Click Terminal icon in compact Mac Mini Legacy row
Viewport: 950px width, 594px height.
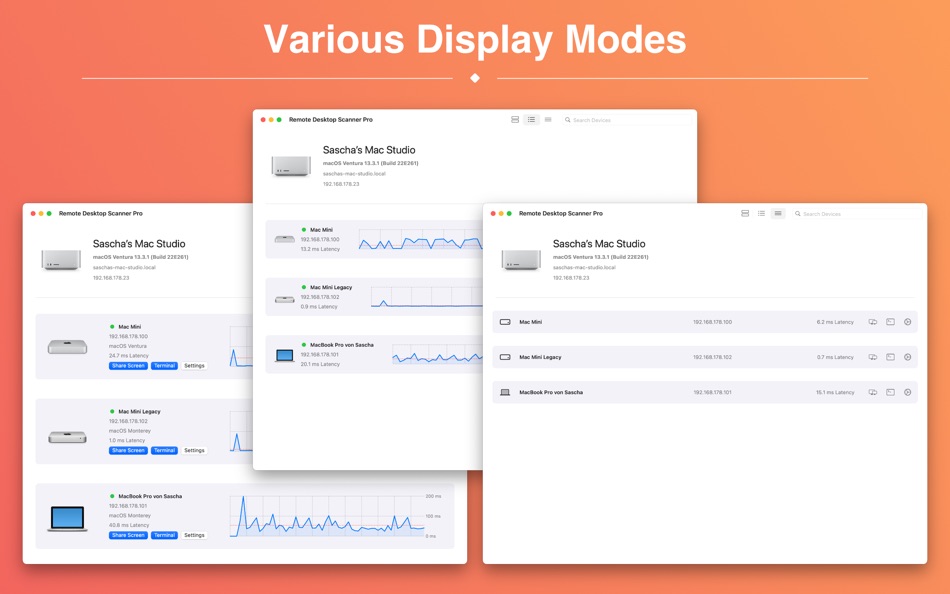(891, 357)
